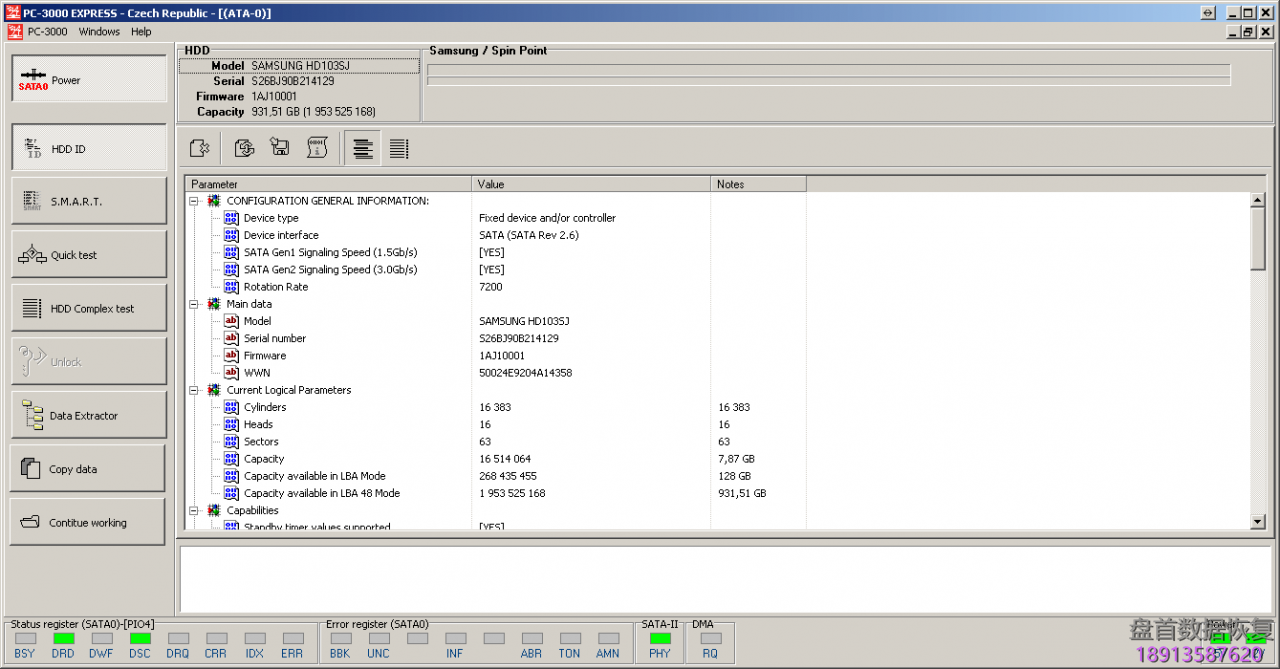Screen dimensions: 1280x669
Task: Collapse the CONFIGURATION GENERAL INFORMATION node
Action: [195, 201]
